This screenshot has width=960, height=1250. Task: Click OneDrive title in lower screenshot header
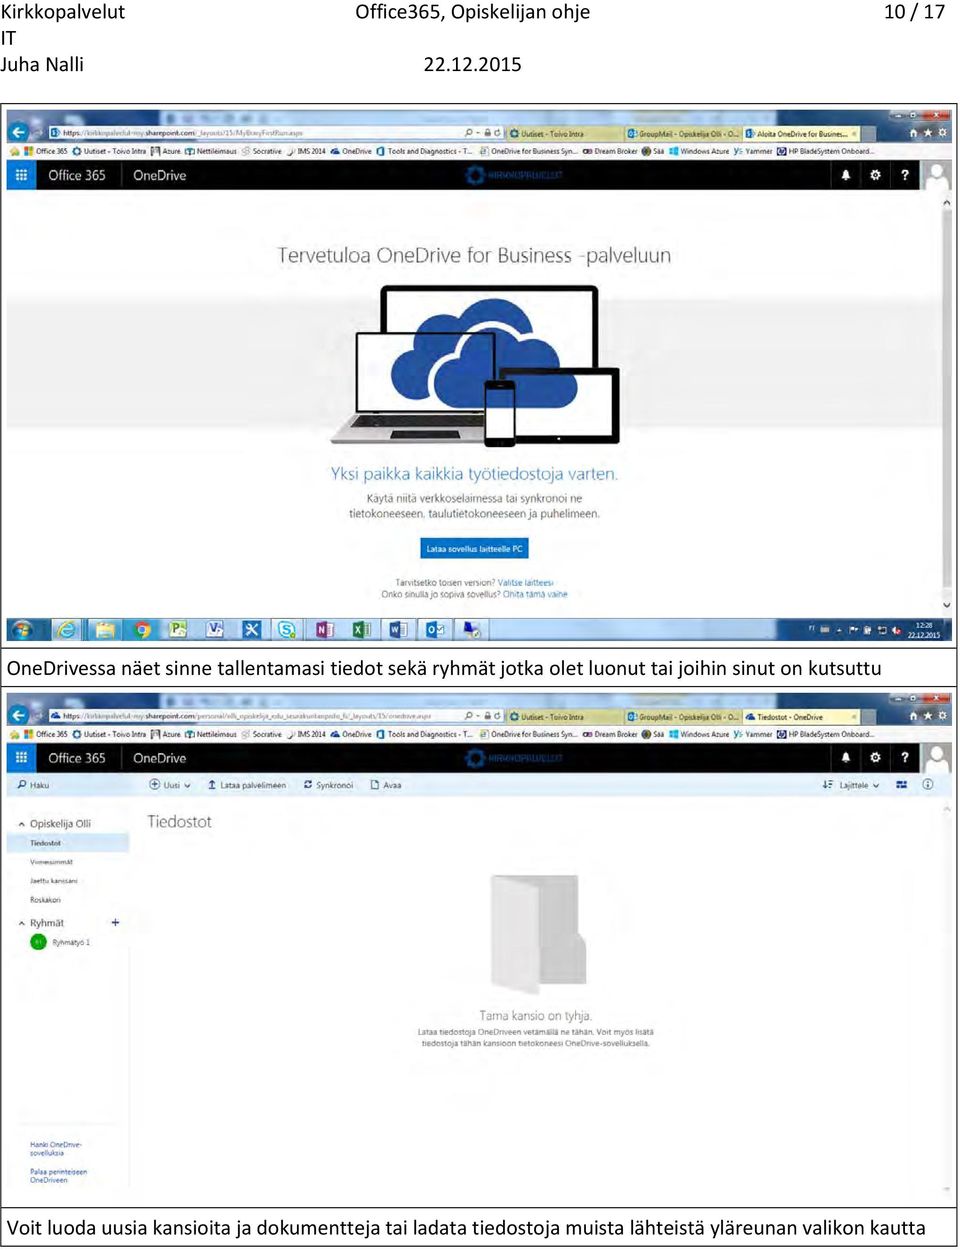[160, 758]
